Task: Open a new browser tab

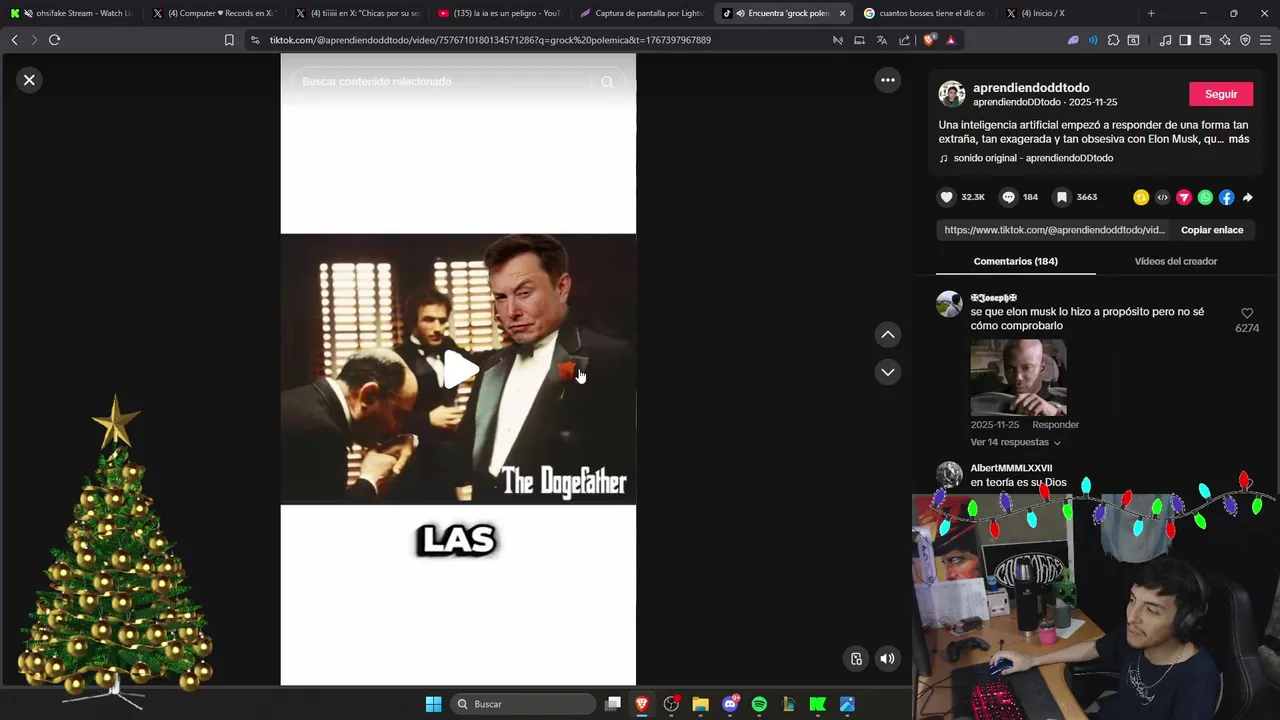Action: (1151, 13)
